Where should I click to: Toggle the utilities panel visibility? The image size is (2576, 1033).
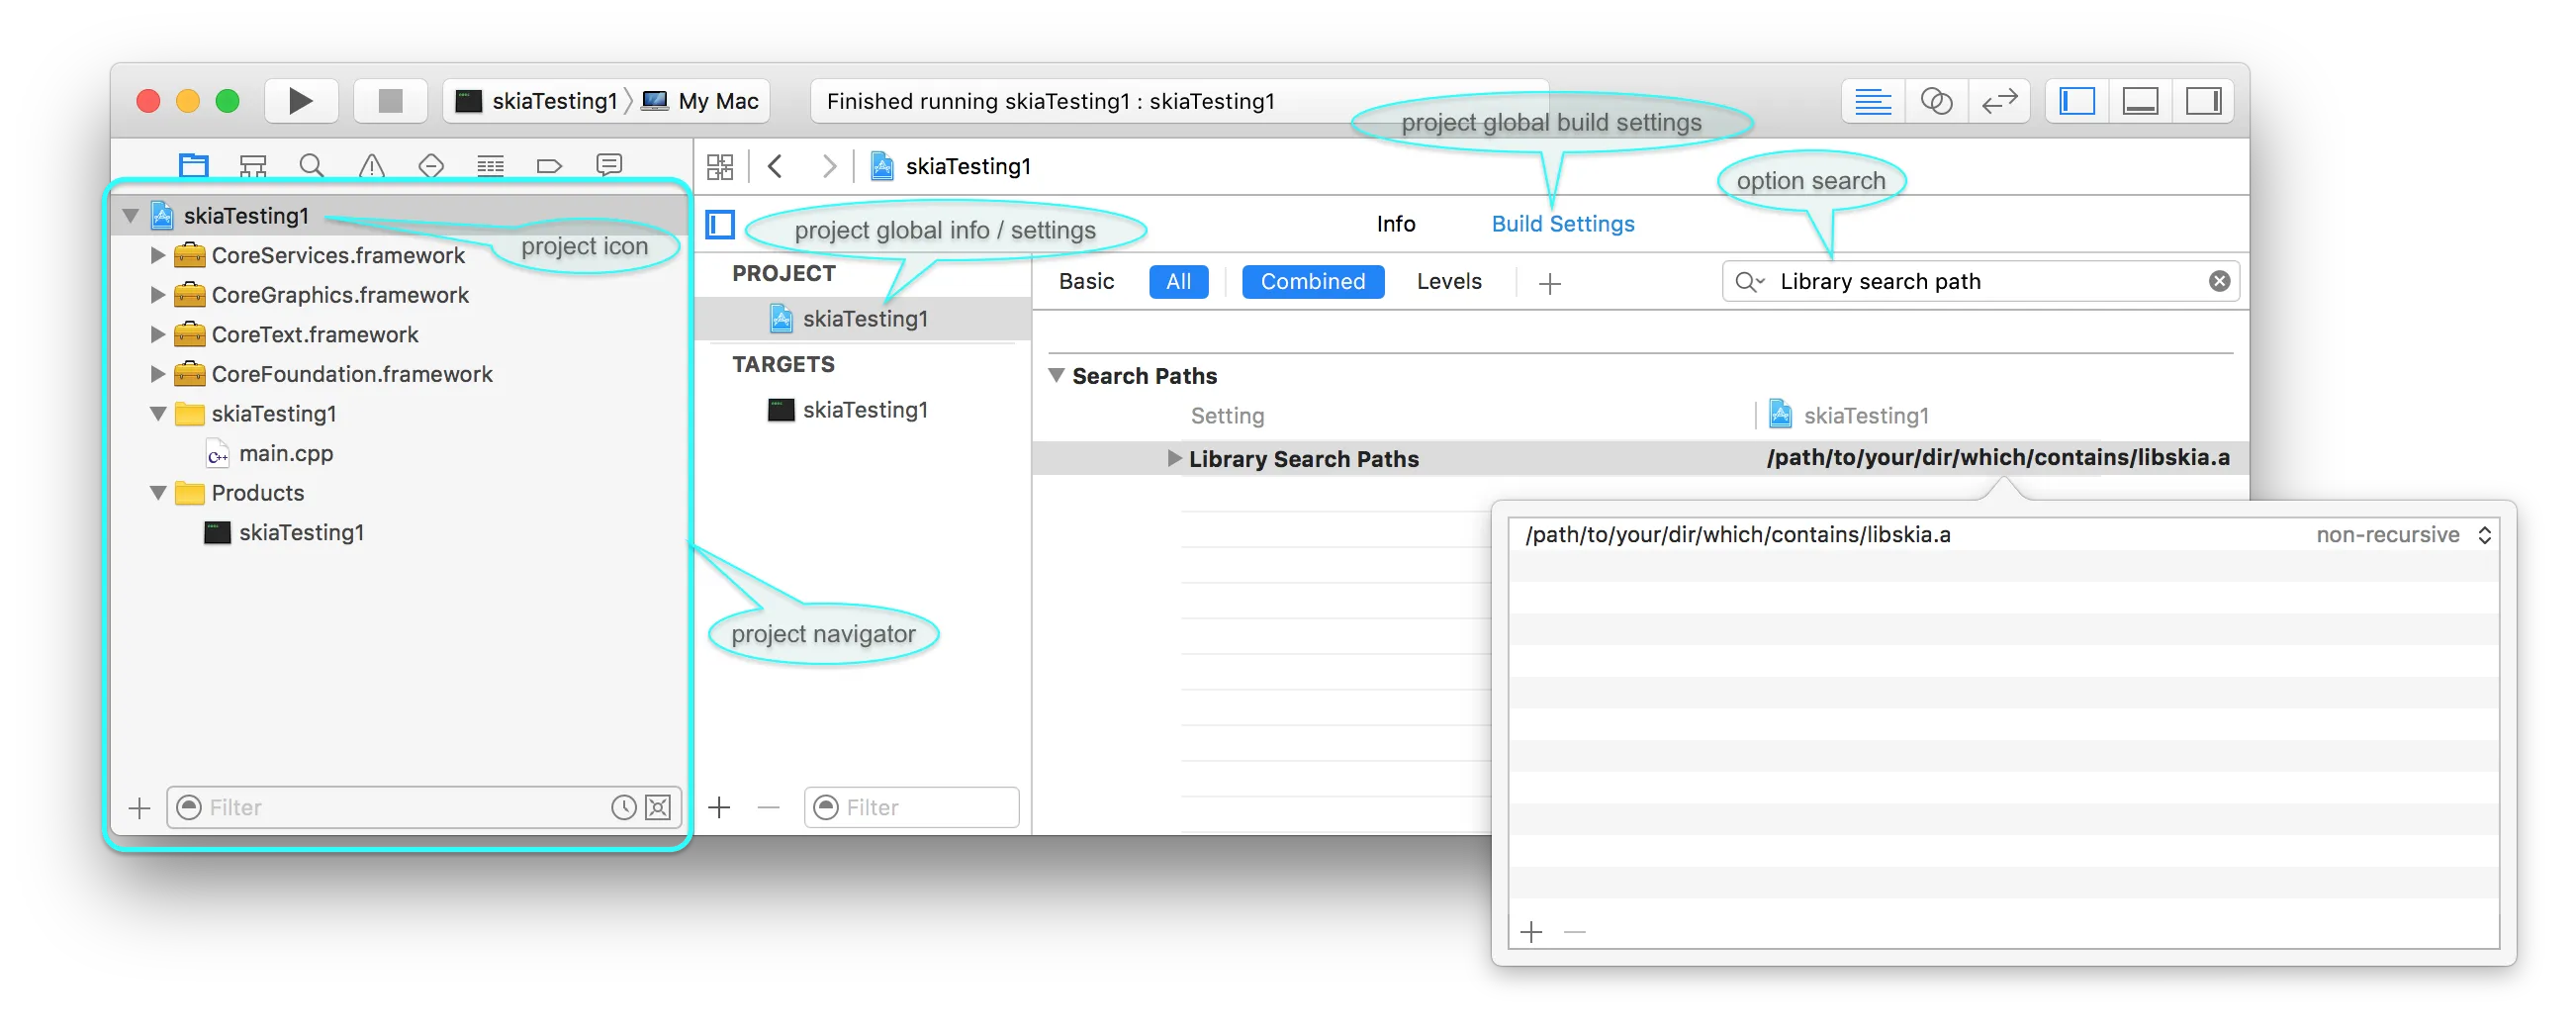[2203, 101]
